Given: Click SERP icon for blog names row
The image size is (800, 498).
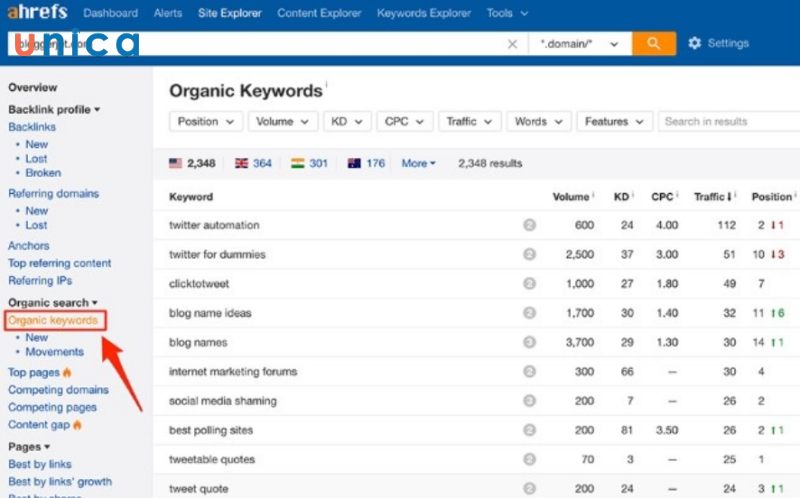Looking at the screenshot, I should (529, 342).
